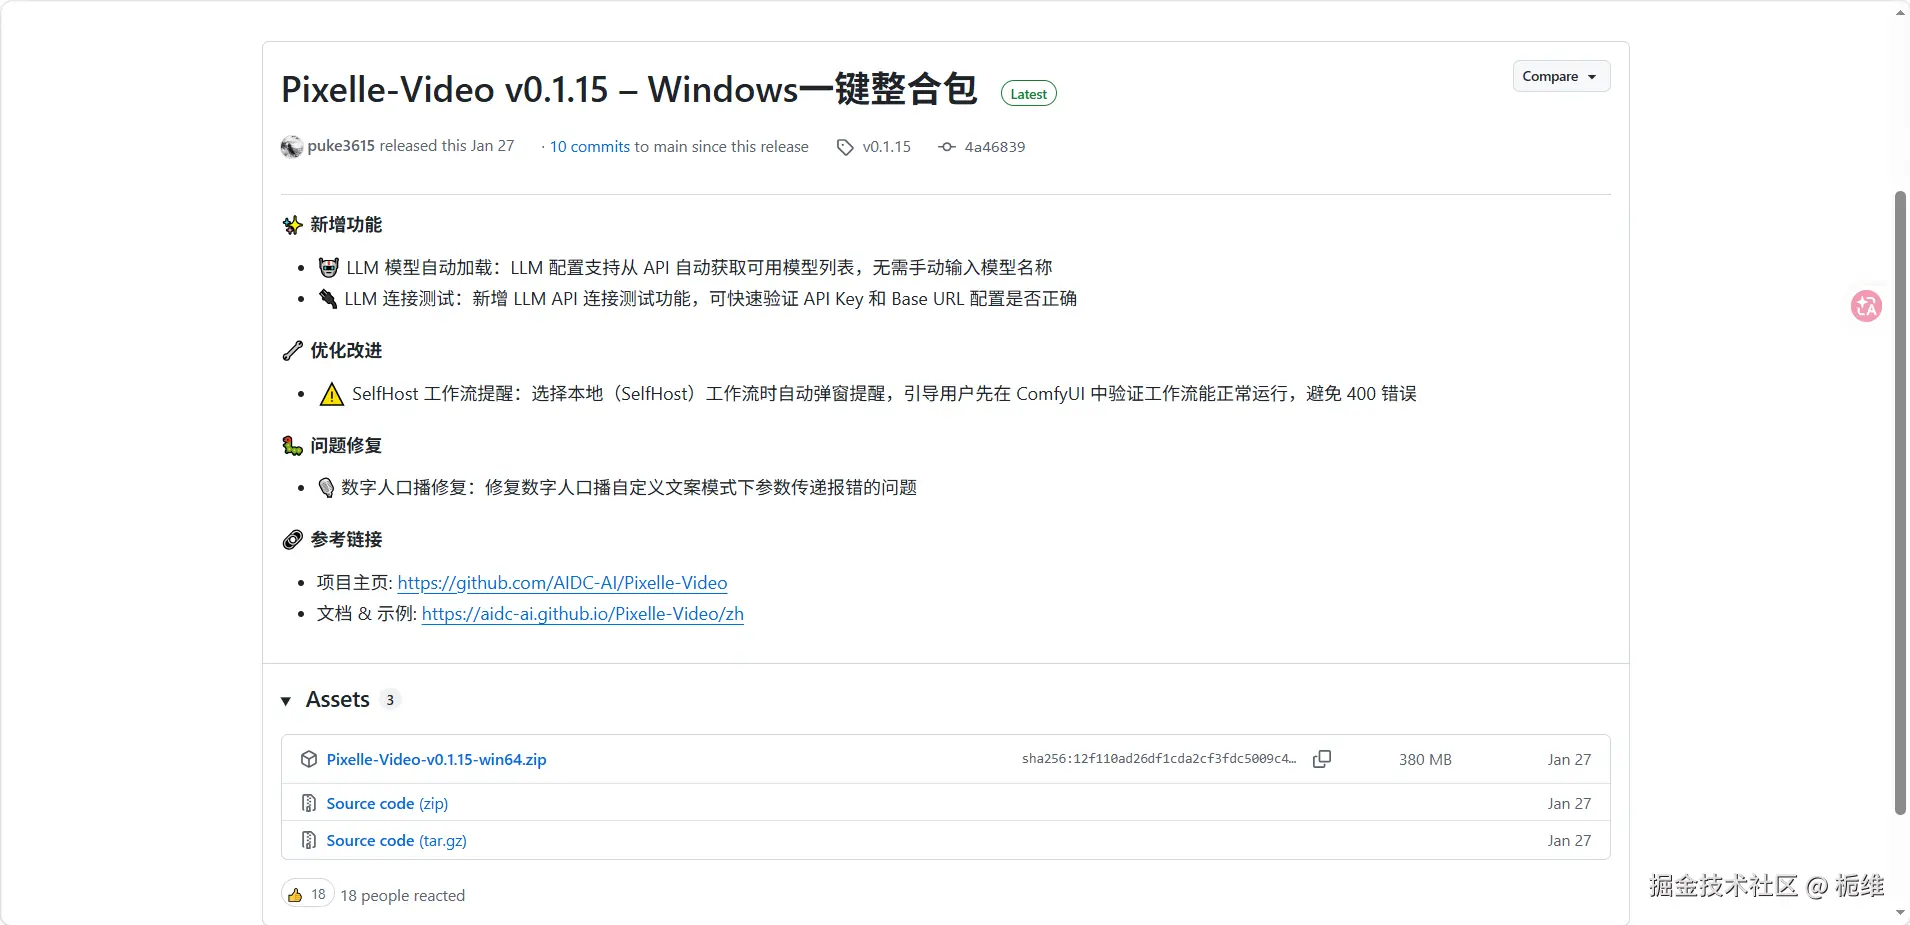The height and width of the screenshot is (925, 1910).
Task: Click the 380 MB file size text
Action: click(1425, 760)
